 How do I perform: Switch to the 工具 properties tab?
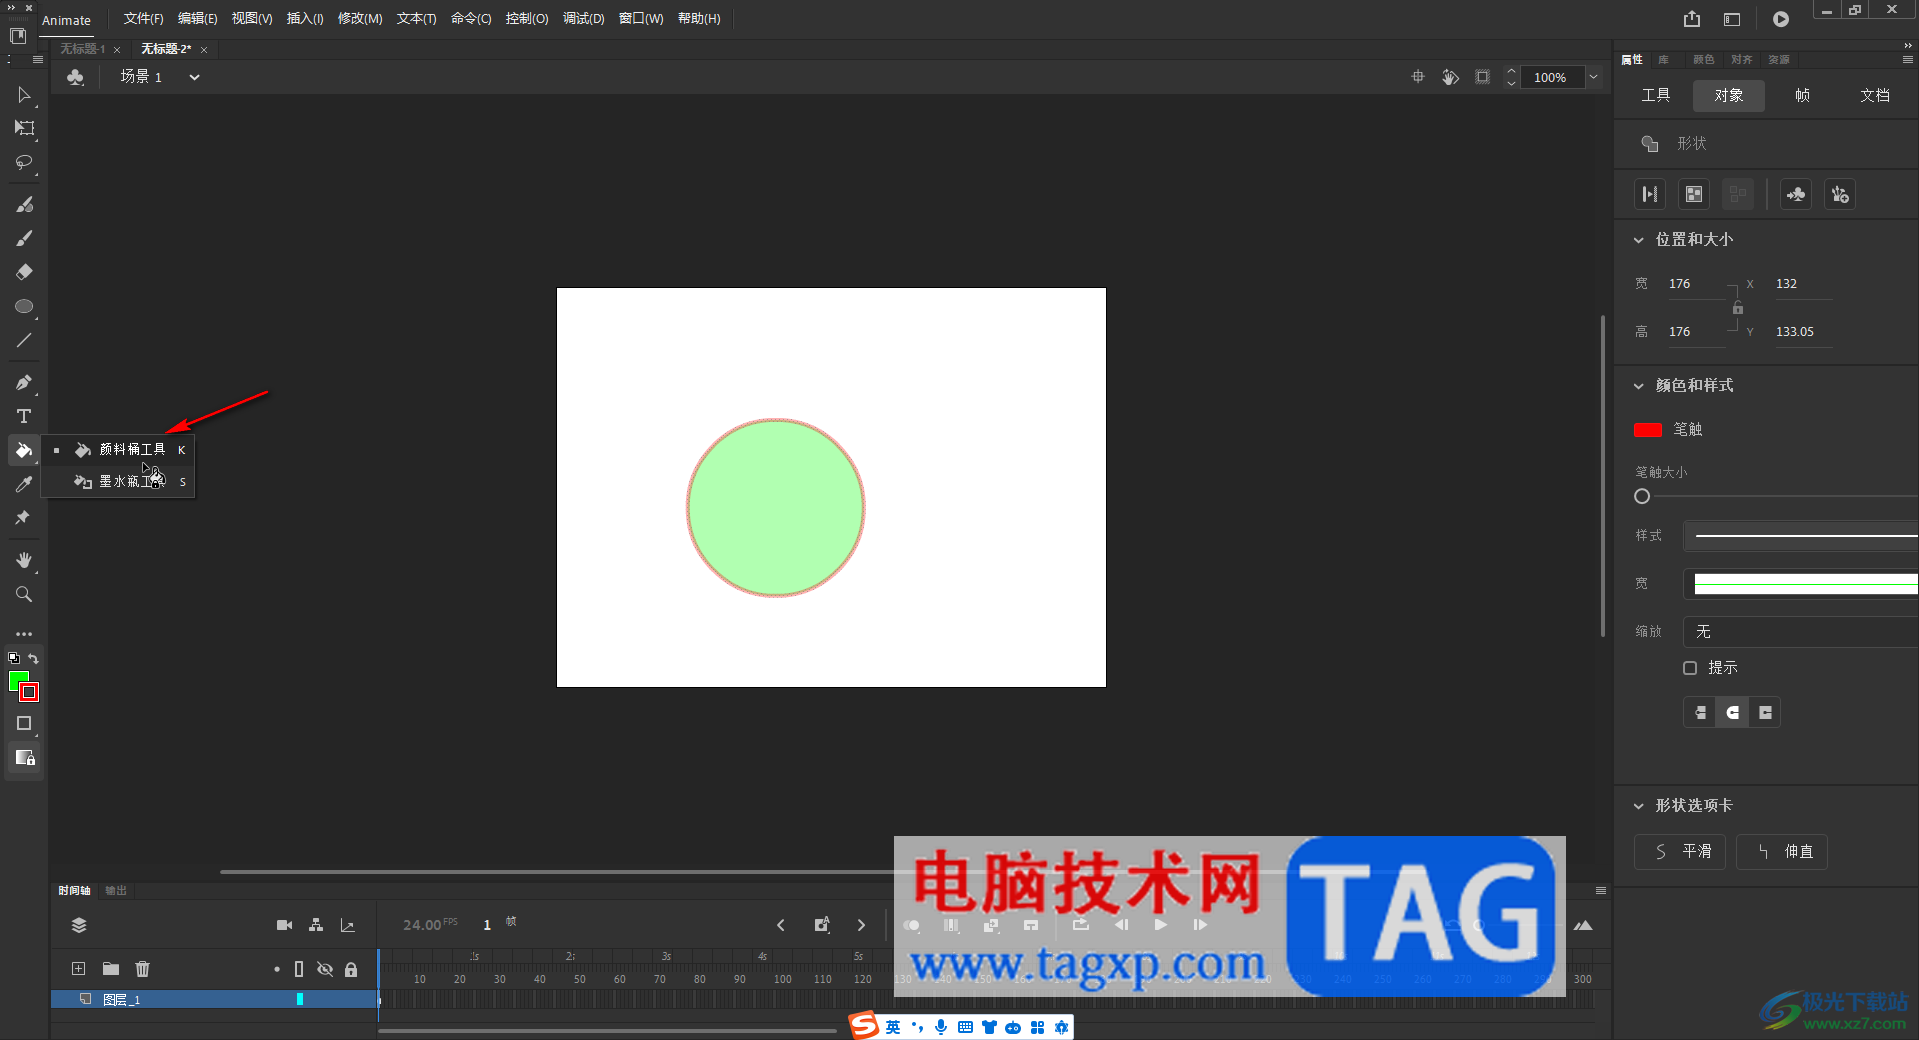[1656, 96]
